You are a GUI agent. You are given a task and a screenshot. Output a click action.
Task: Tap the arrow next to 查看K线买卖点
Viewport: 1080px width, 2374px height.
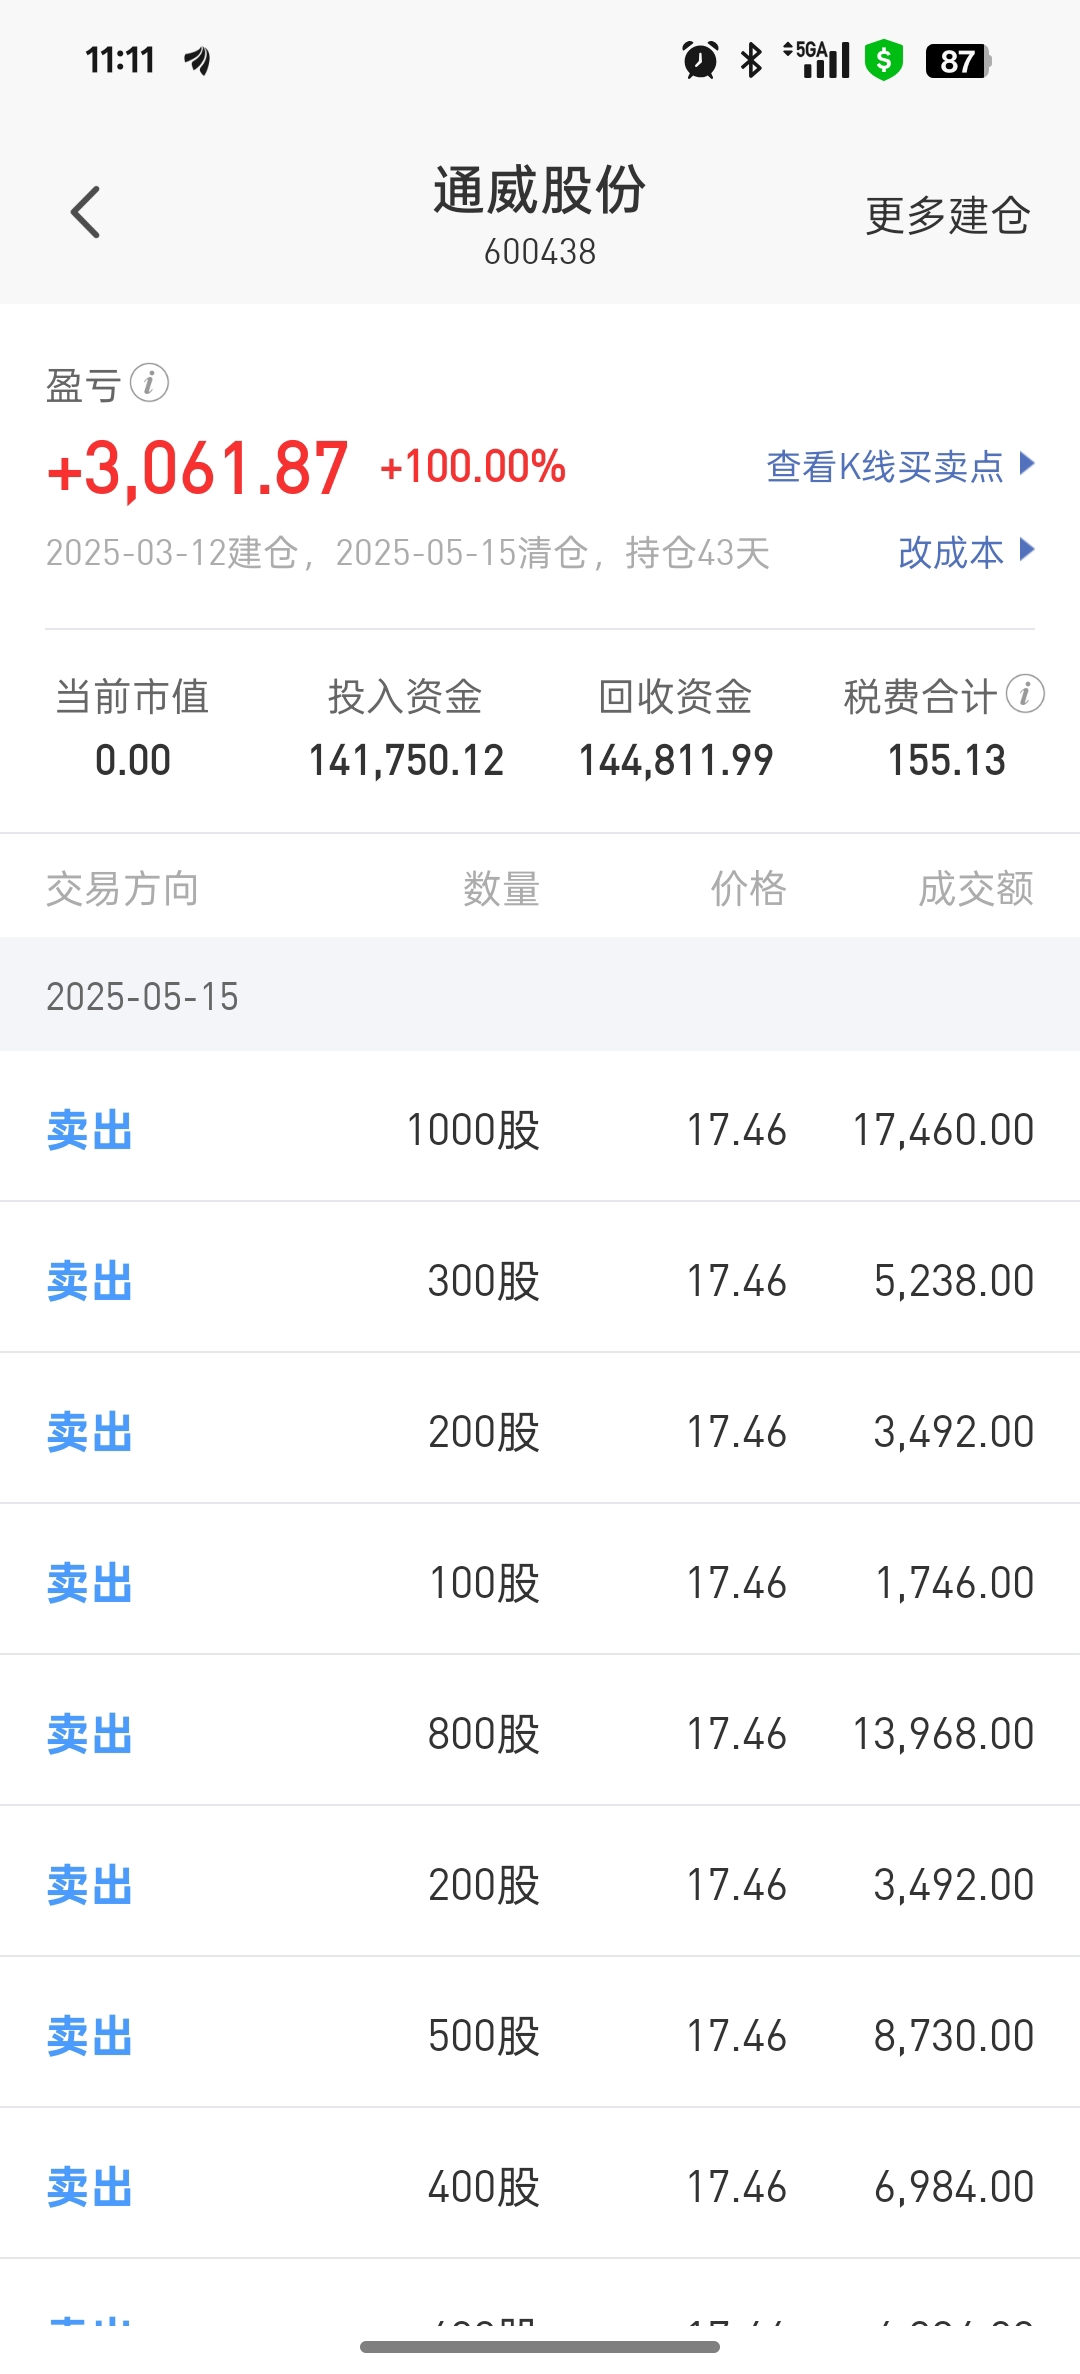pos(1026,464)
